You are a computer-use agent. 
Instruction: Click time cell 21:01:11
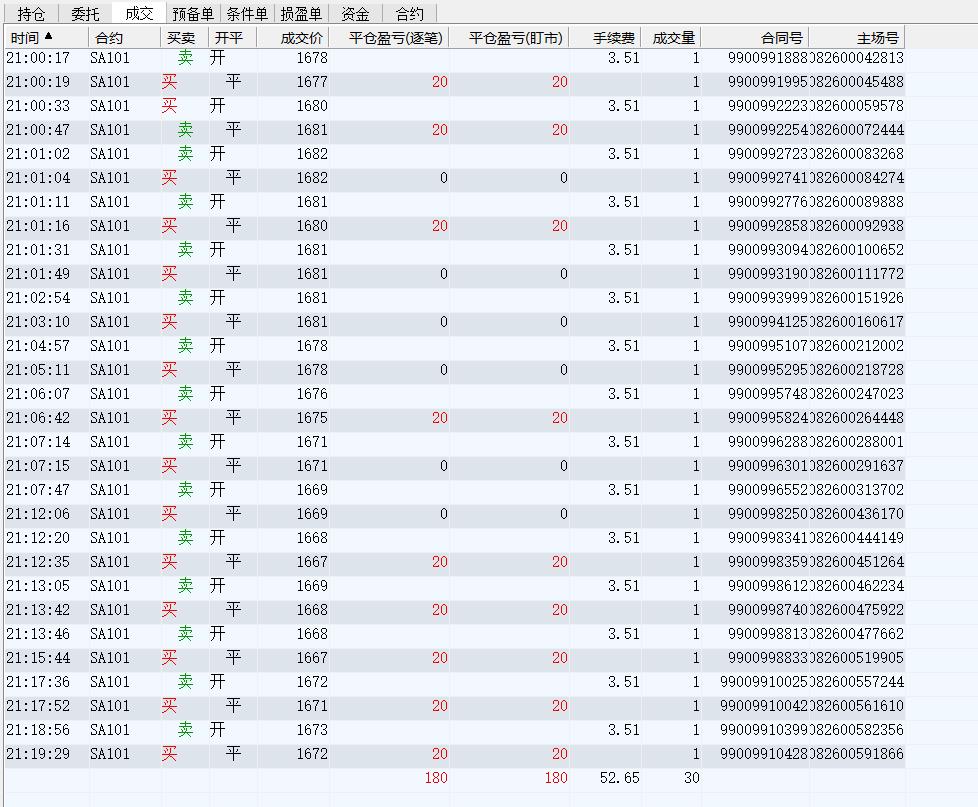(x=38, y=202)
